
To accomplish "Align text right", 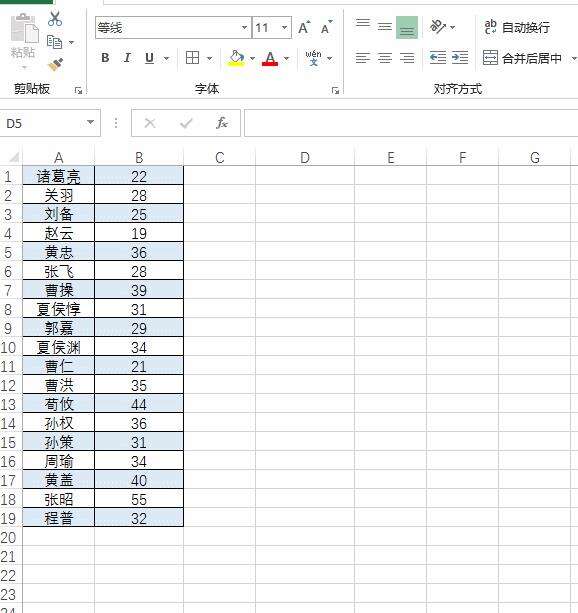I will [x=407, y=58].
